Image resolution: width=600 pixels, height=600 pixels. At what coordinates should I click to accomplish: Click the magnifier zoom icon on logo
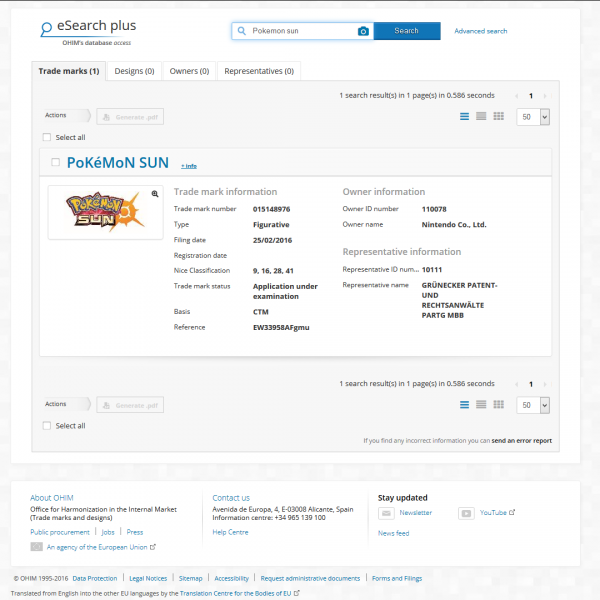pyautogui.click(x=155, y=194)
